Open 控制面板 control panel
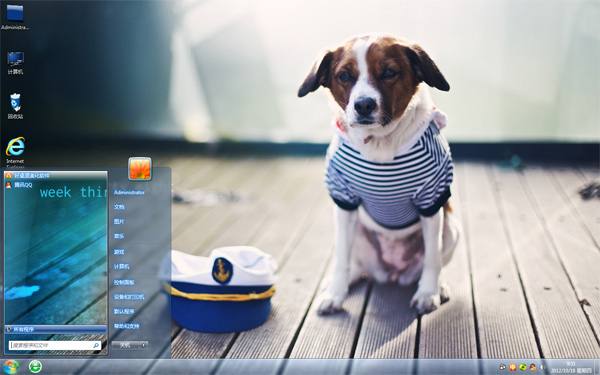The image size is (600, 375). pyautogui.click(x=124, y=282)
